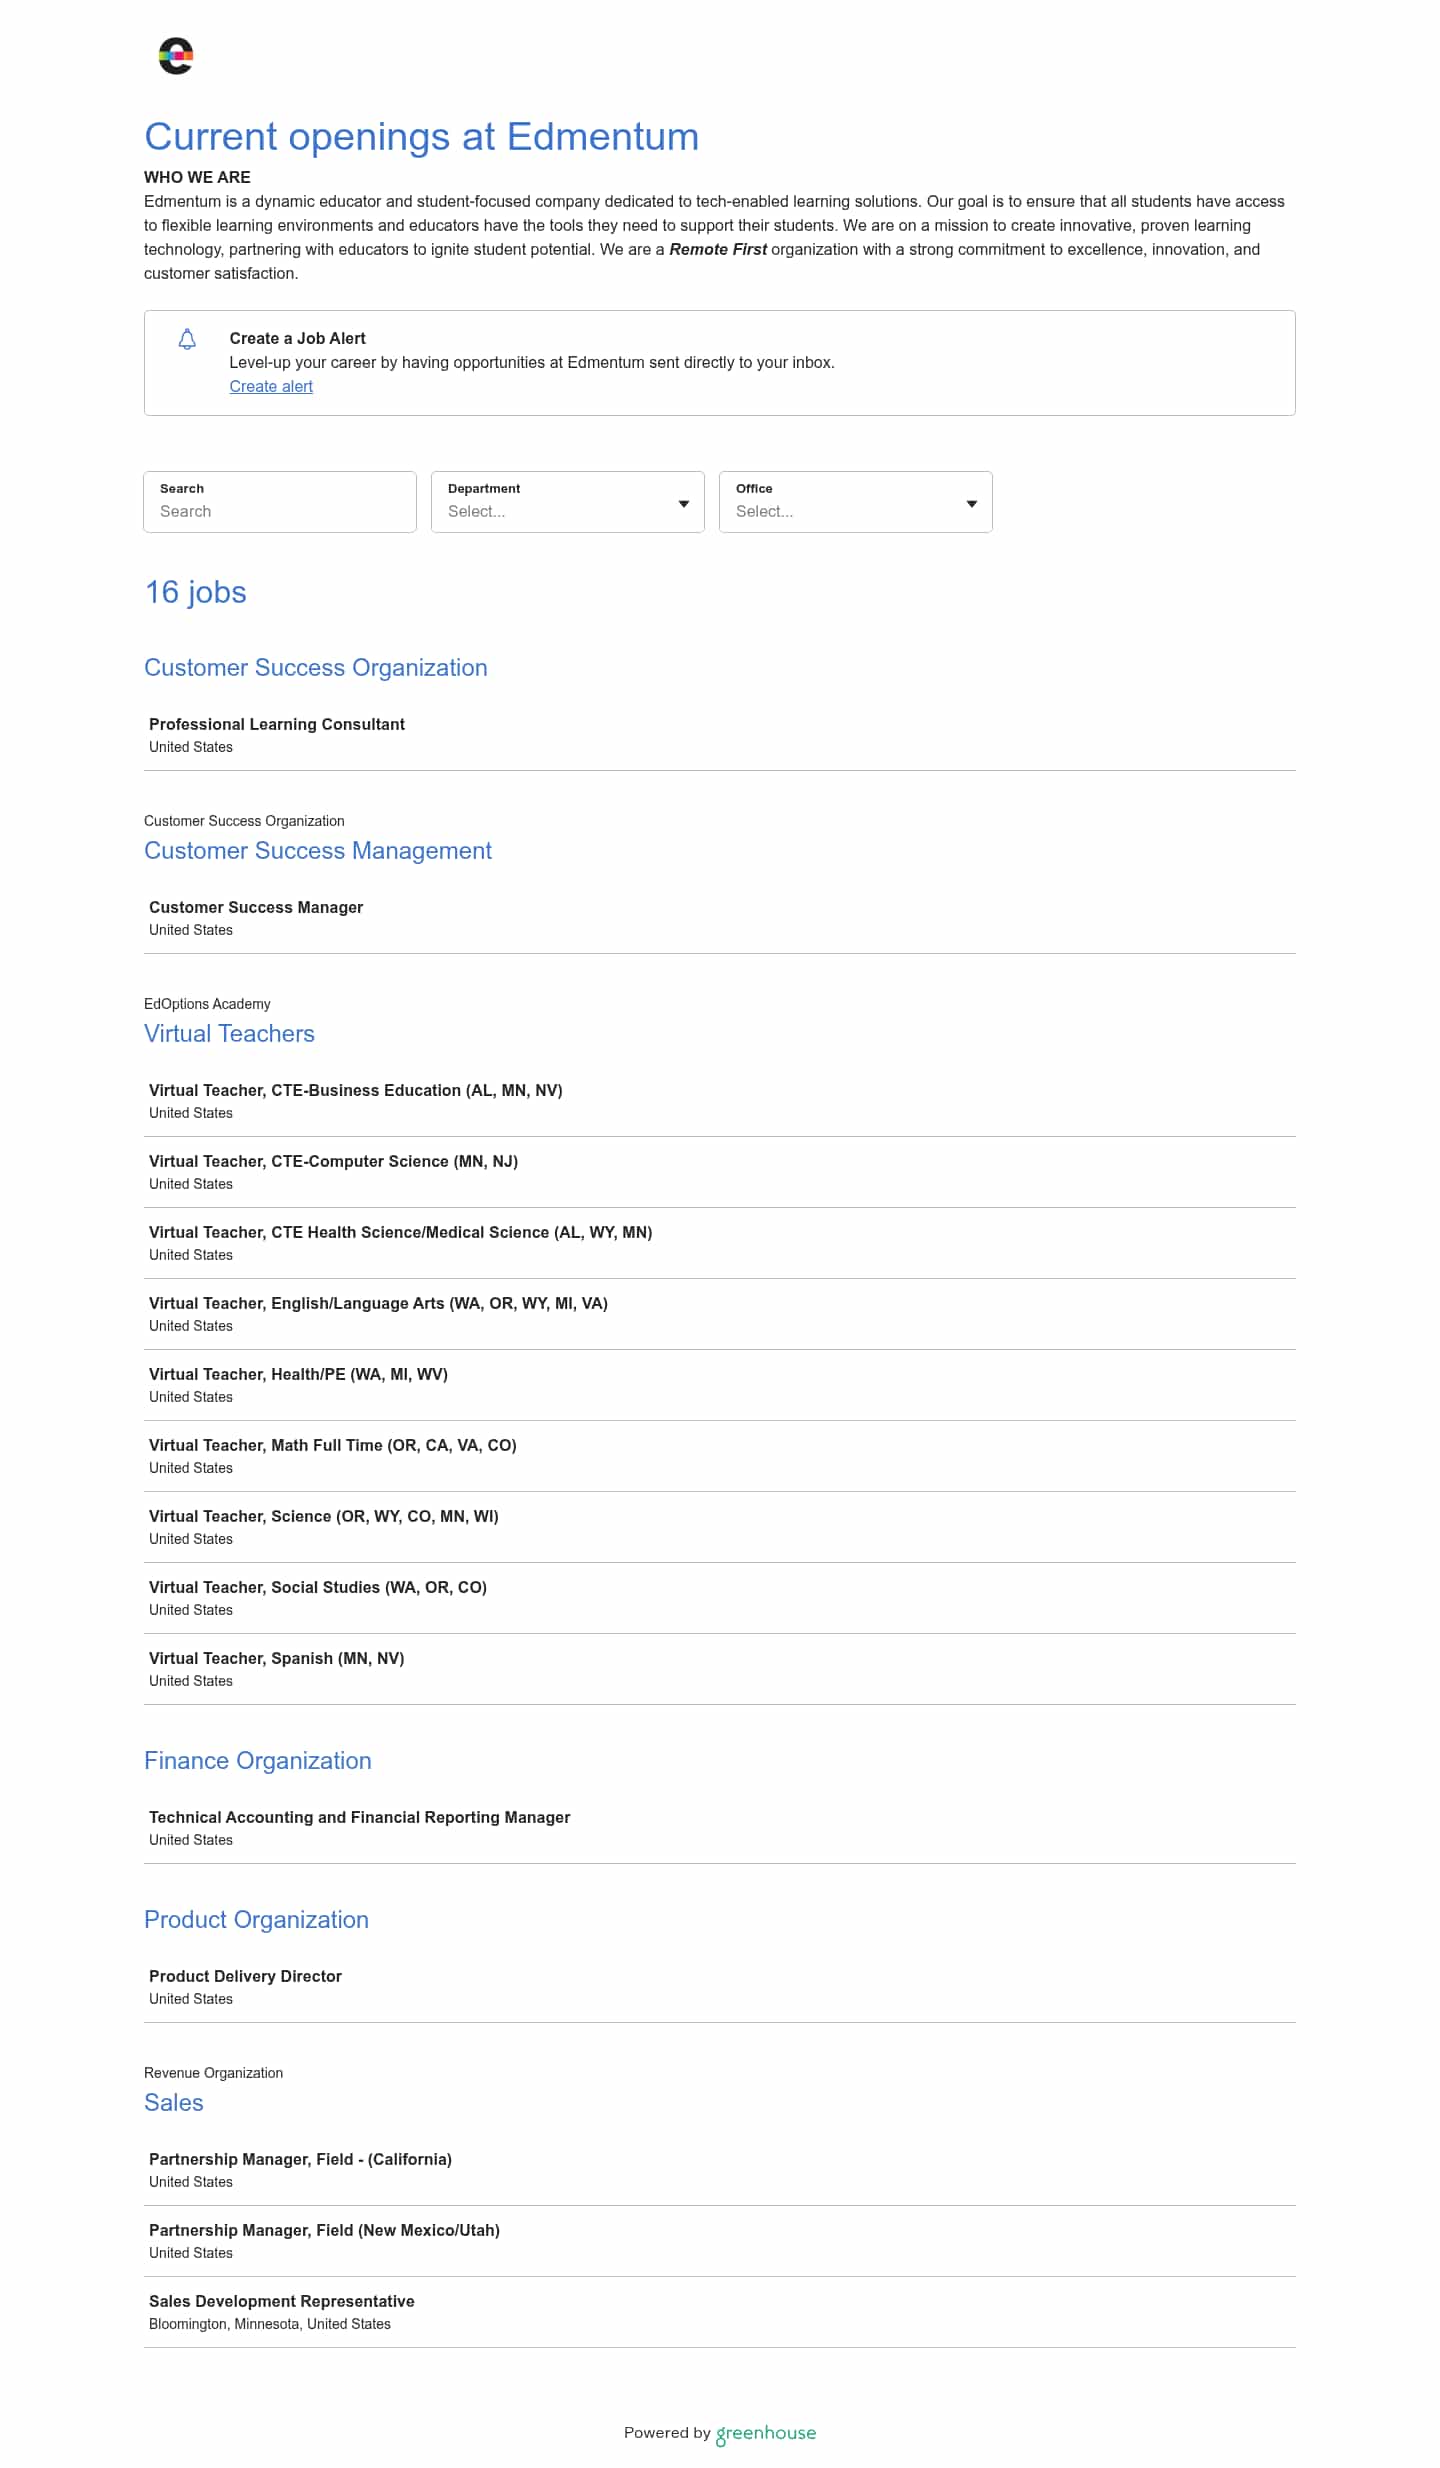Image resolution: width=1440 pixels, height=2468 pixels.
Task: Open the Department dropdown arrow
Action: pyautogui.click(x=684, y=504)
